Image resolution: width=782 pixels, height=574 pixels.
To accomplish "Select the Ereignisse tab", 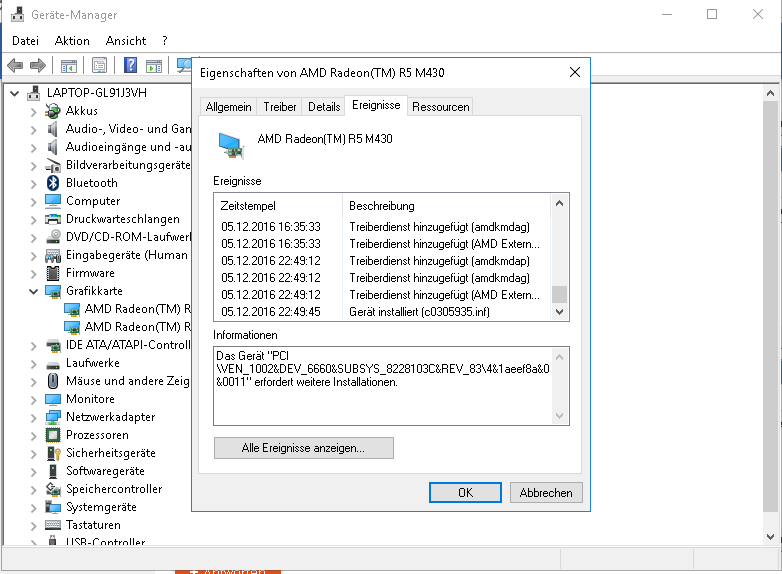I will [x=376, y=105].
